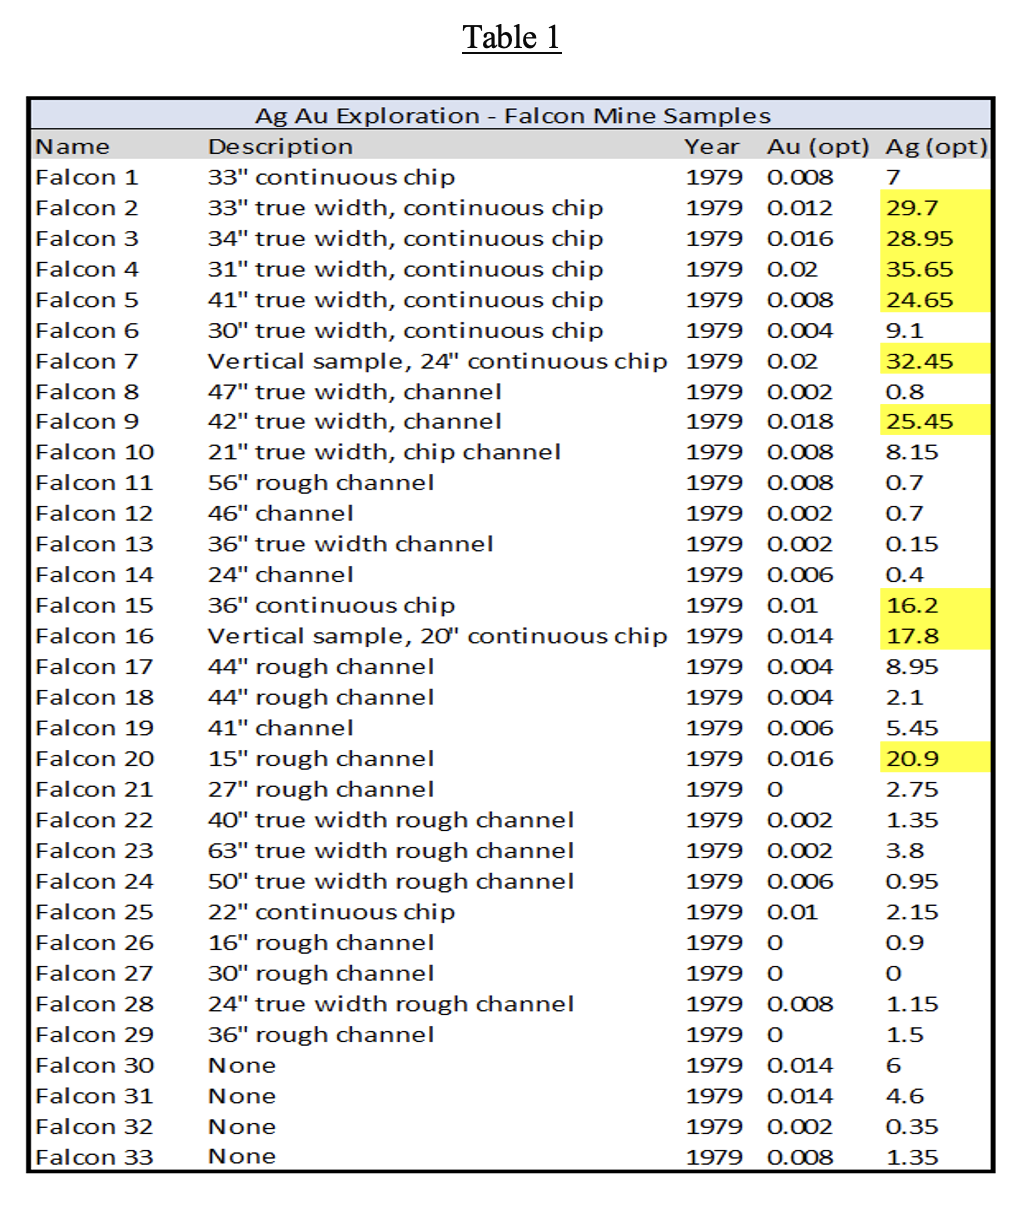Select the Au (opt) column header
This screenshot has height=1206, width=1022.
(817, 147)
